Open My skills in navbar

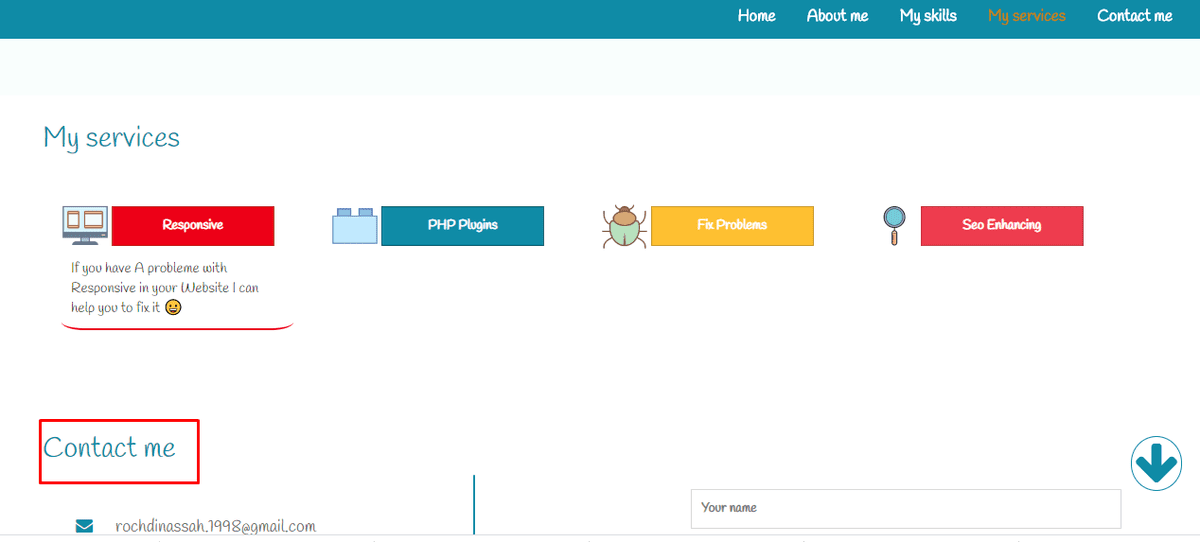click(x=928, y=16)
